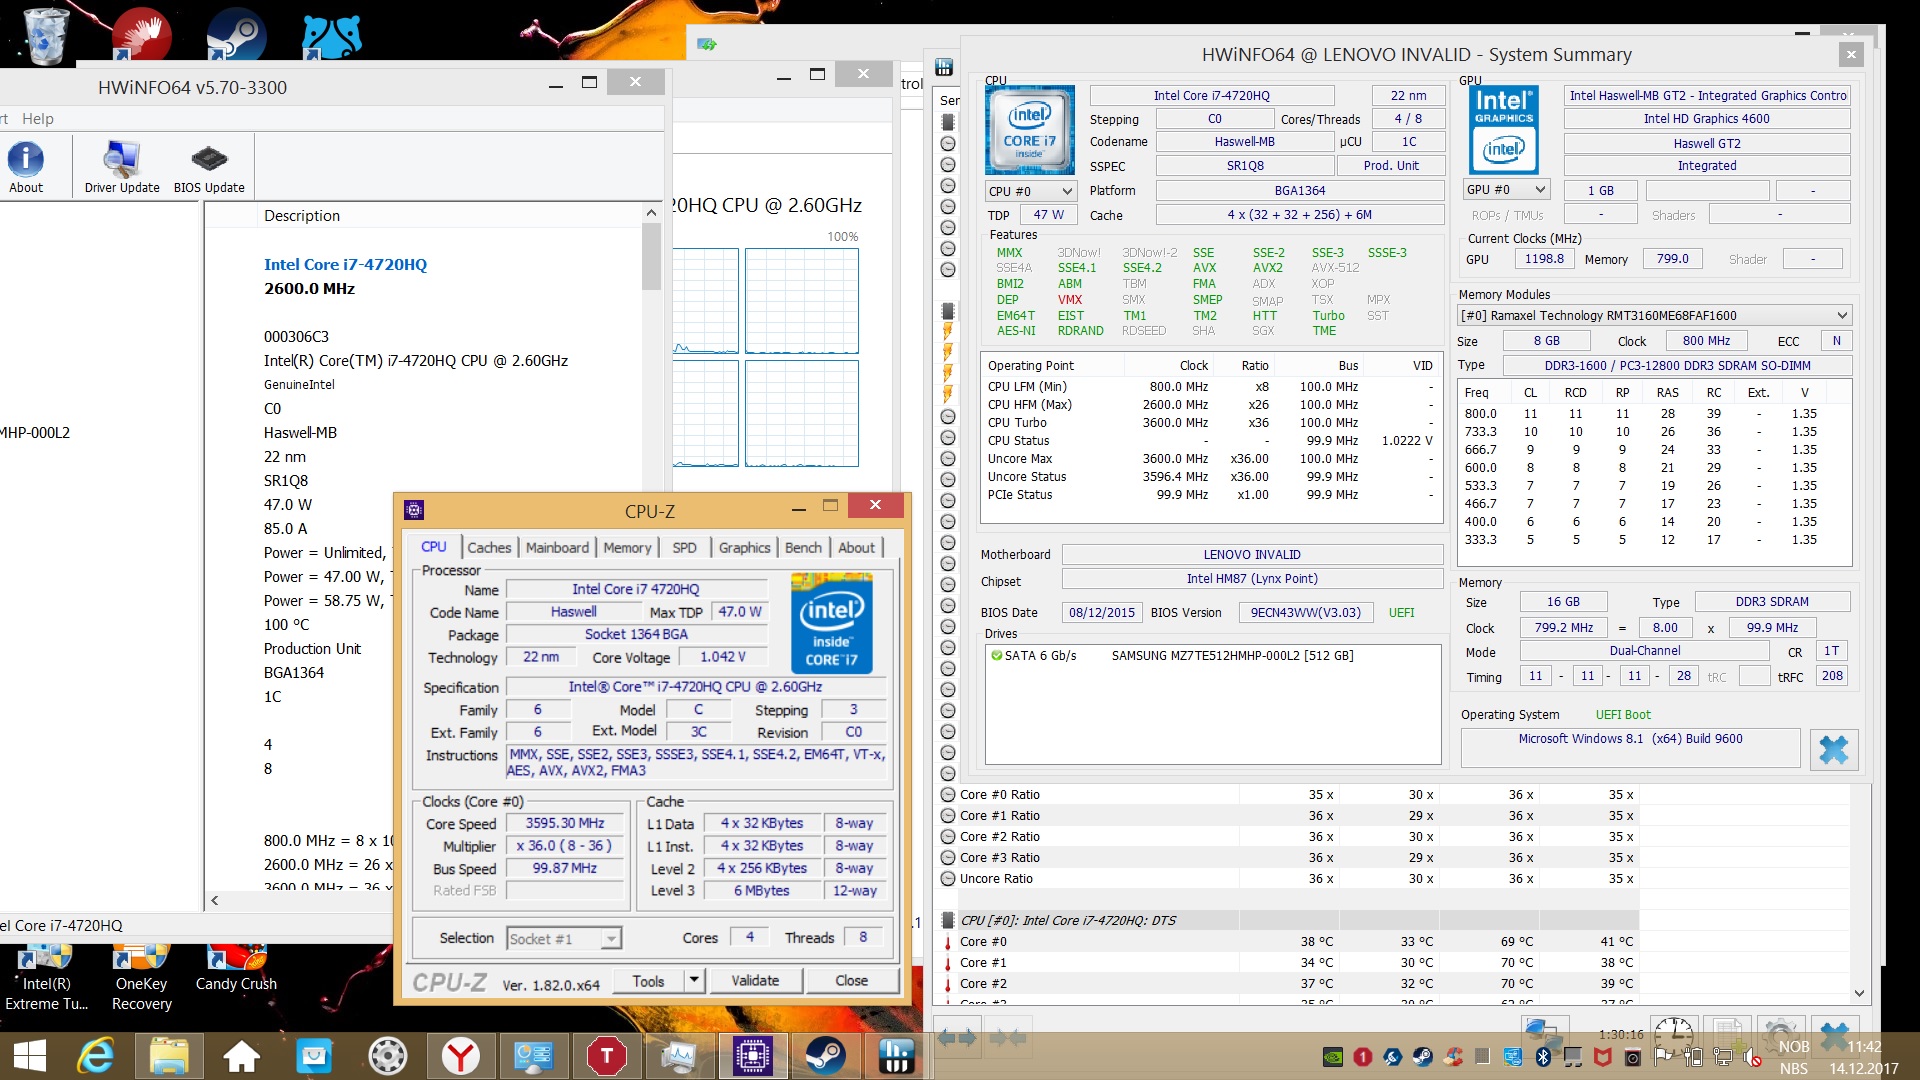Switch to the Memory tab in CPU-Z
Image resolution: width=1920 pixels, height=1080 pixels.
pos(627,548)
